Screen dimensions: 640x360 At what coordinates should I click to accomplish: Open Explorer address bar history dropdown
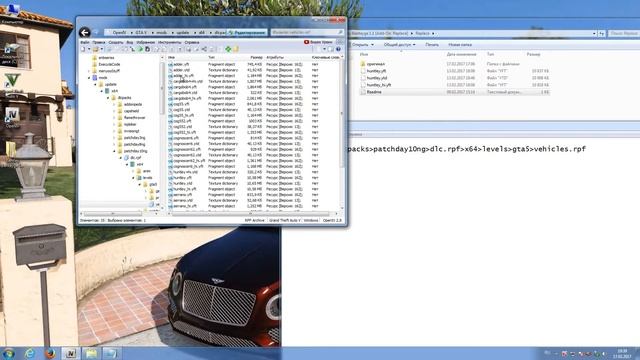click(x=594, y=33)
